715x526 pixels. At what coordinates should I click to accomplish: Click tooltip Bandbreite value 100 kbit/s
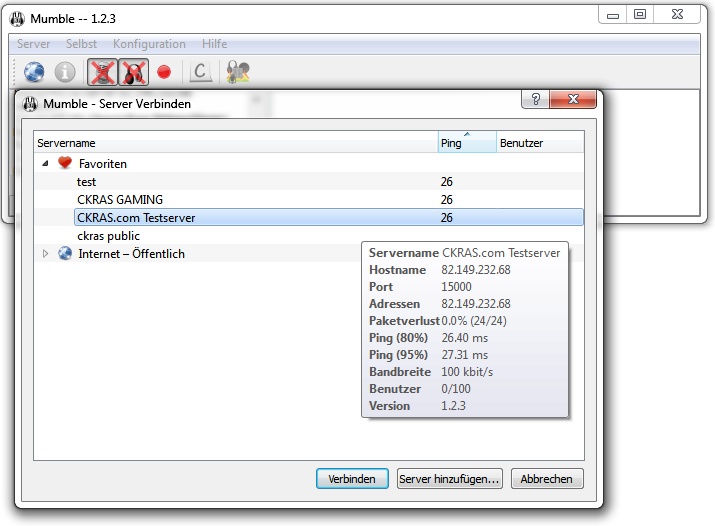pyautogui.click(x=467, y=372)
